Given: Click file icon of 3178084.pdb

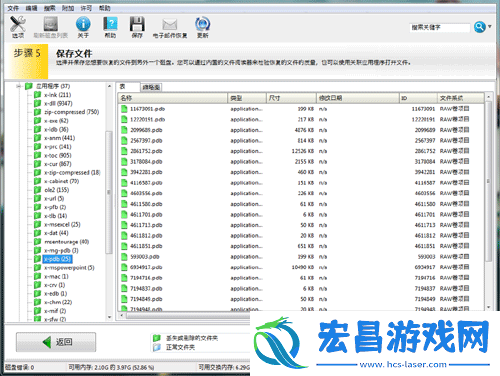Looking at the screenshot, I should coord(124,162).
